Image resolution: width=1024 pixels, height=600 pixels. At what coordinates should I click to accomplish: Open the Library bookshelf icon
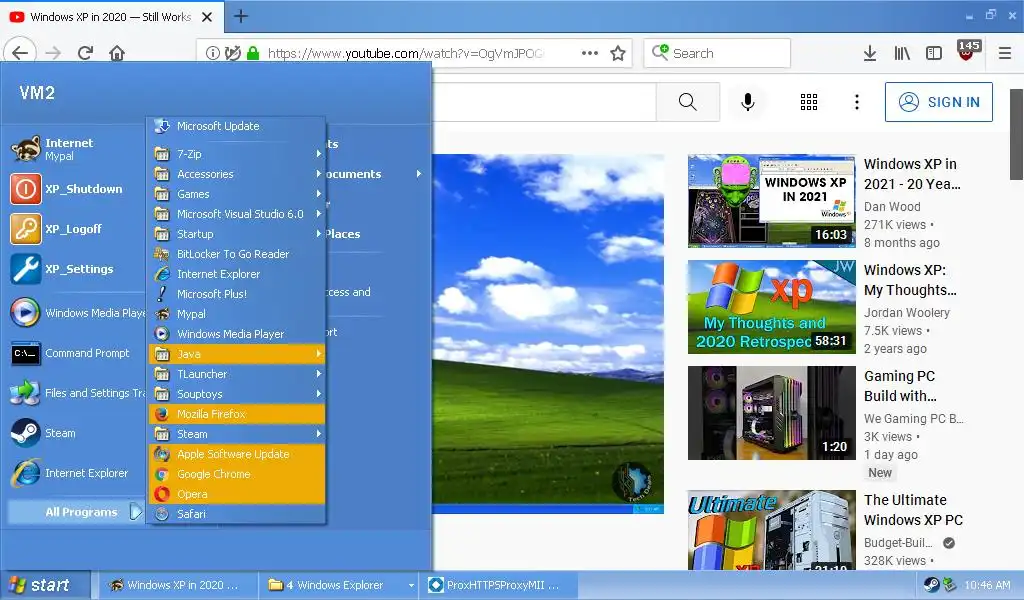click(902, 54)
